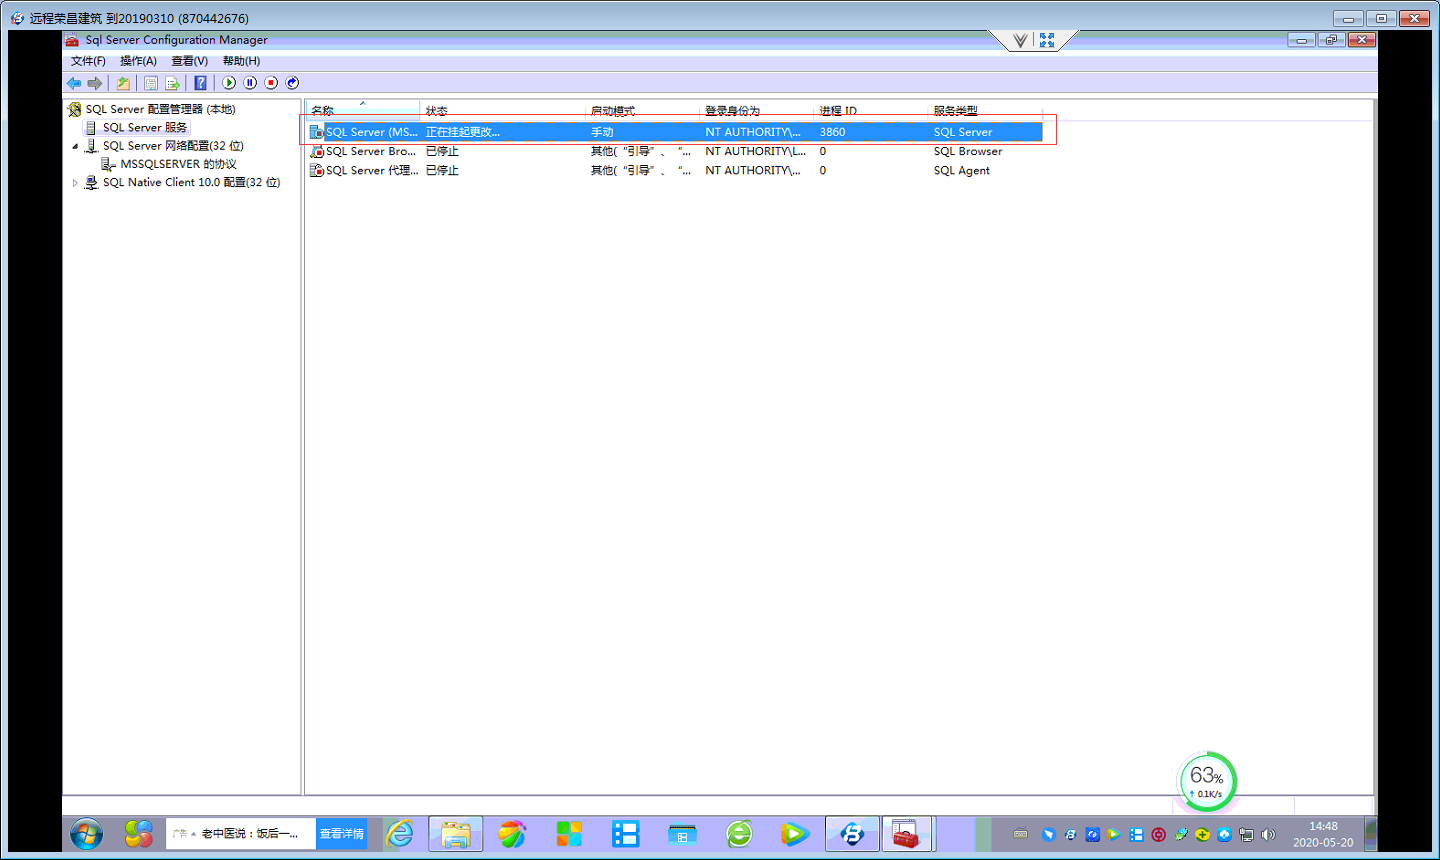Open Internet Explorer from taskbar
Screen dimensions: 1440x860
click(x=399, y=833)
